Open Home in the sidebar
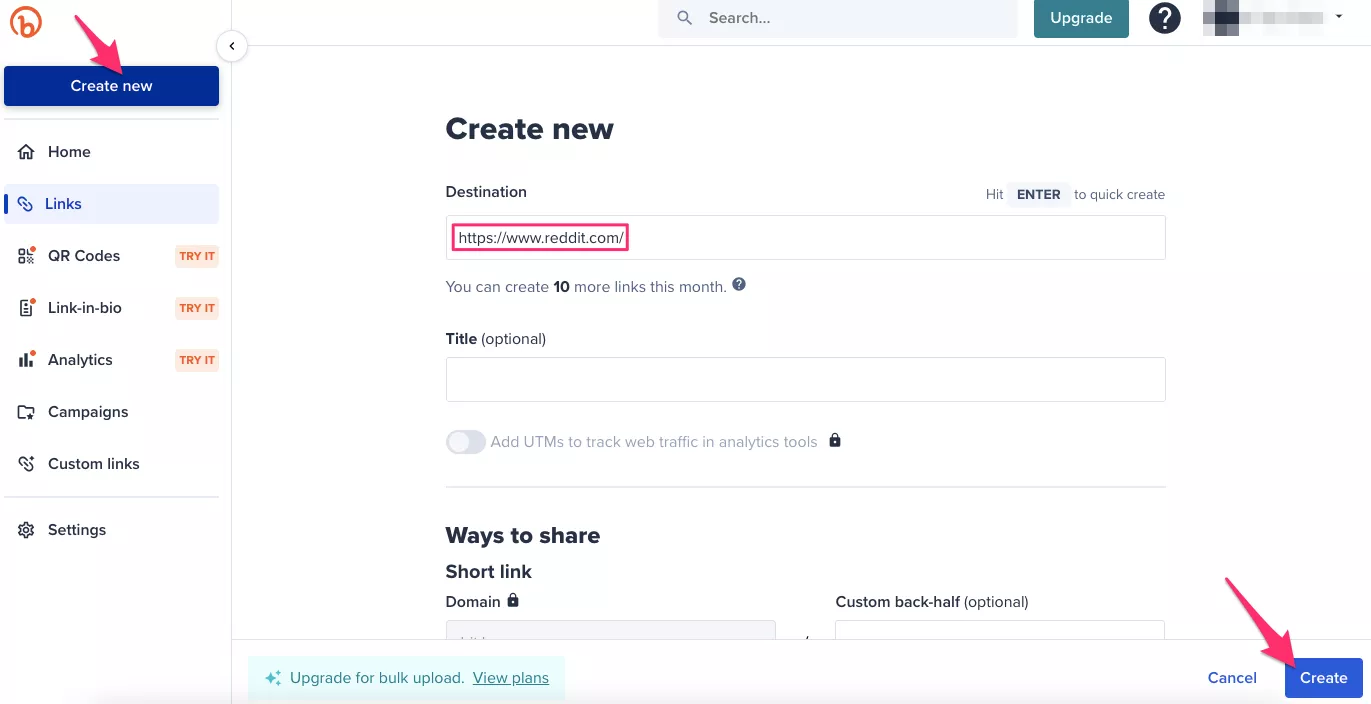Screen dimensions: 1371x704 pyautogui.click(x=111, y=152)
